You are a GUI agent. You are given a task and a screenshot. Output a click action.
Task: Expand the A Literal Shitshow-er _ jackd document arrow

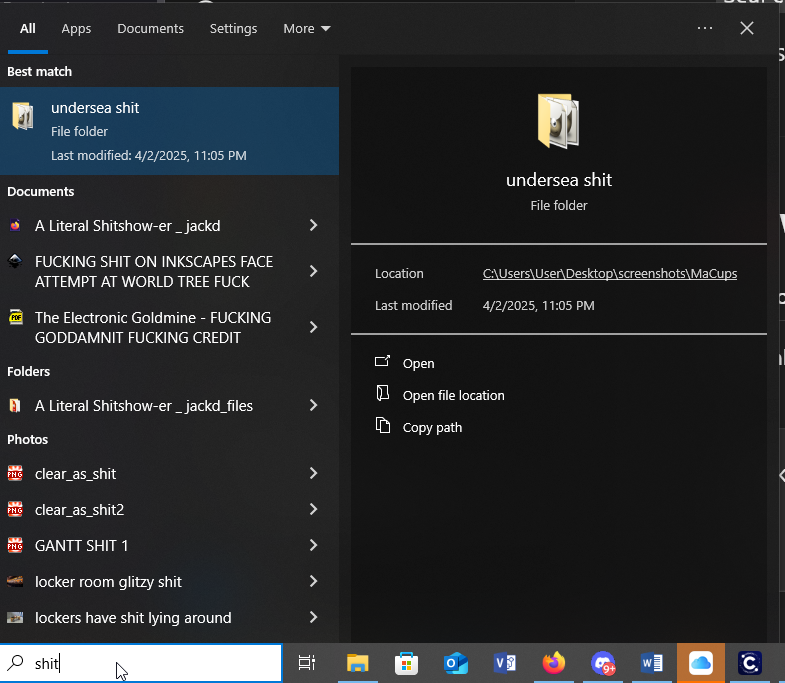click(x=313, y=225)
